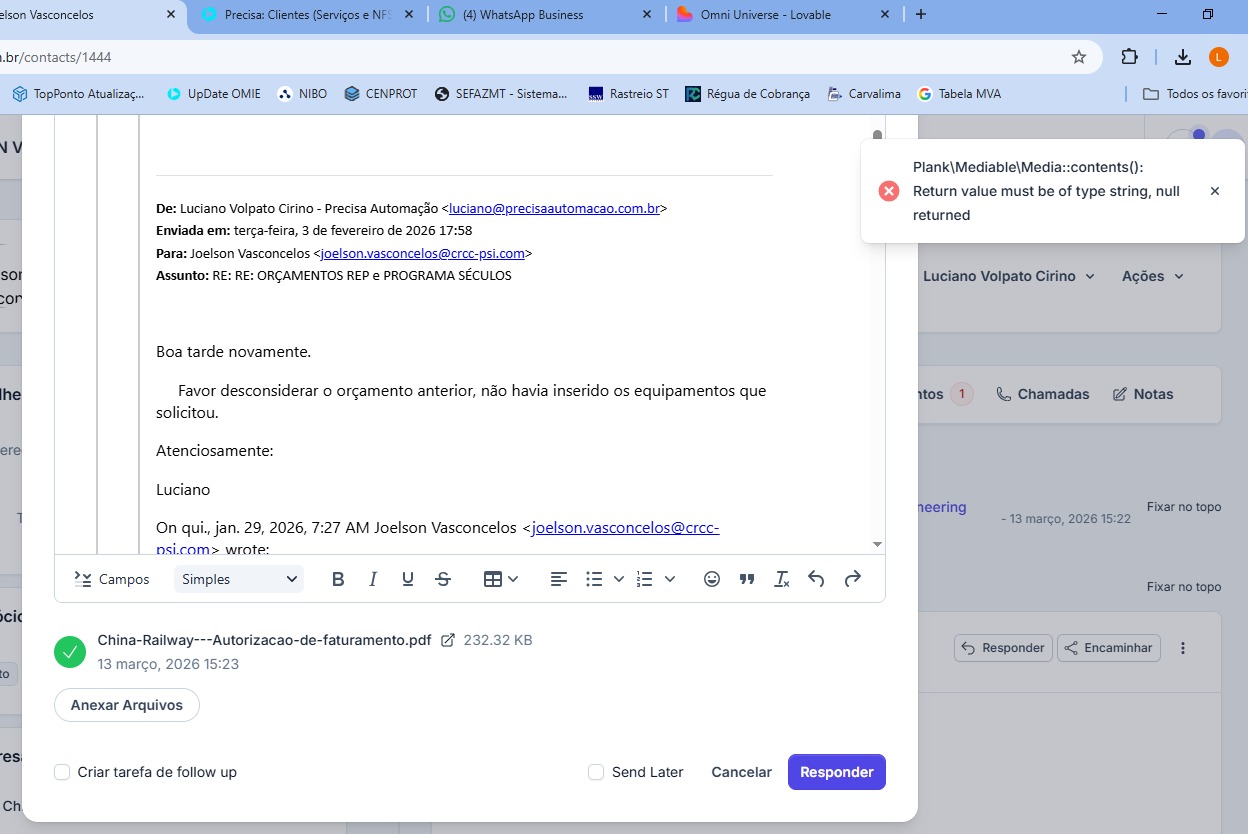Open the Simples font style dropdown
1248x834 pixels.
[x=239, y=579]
